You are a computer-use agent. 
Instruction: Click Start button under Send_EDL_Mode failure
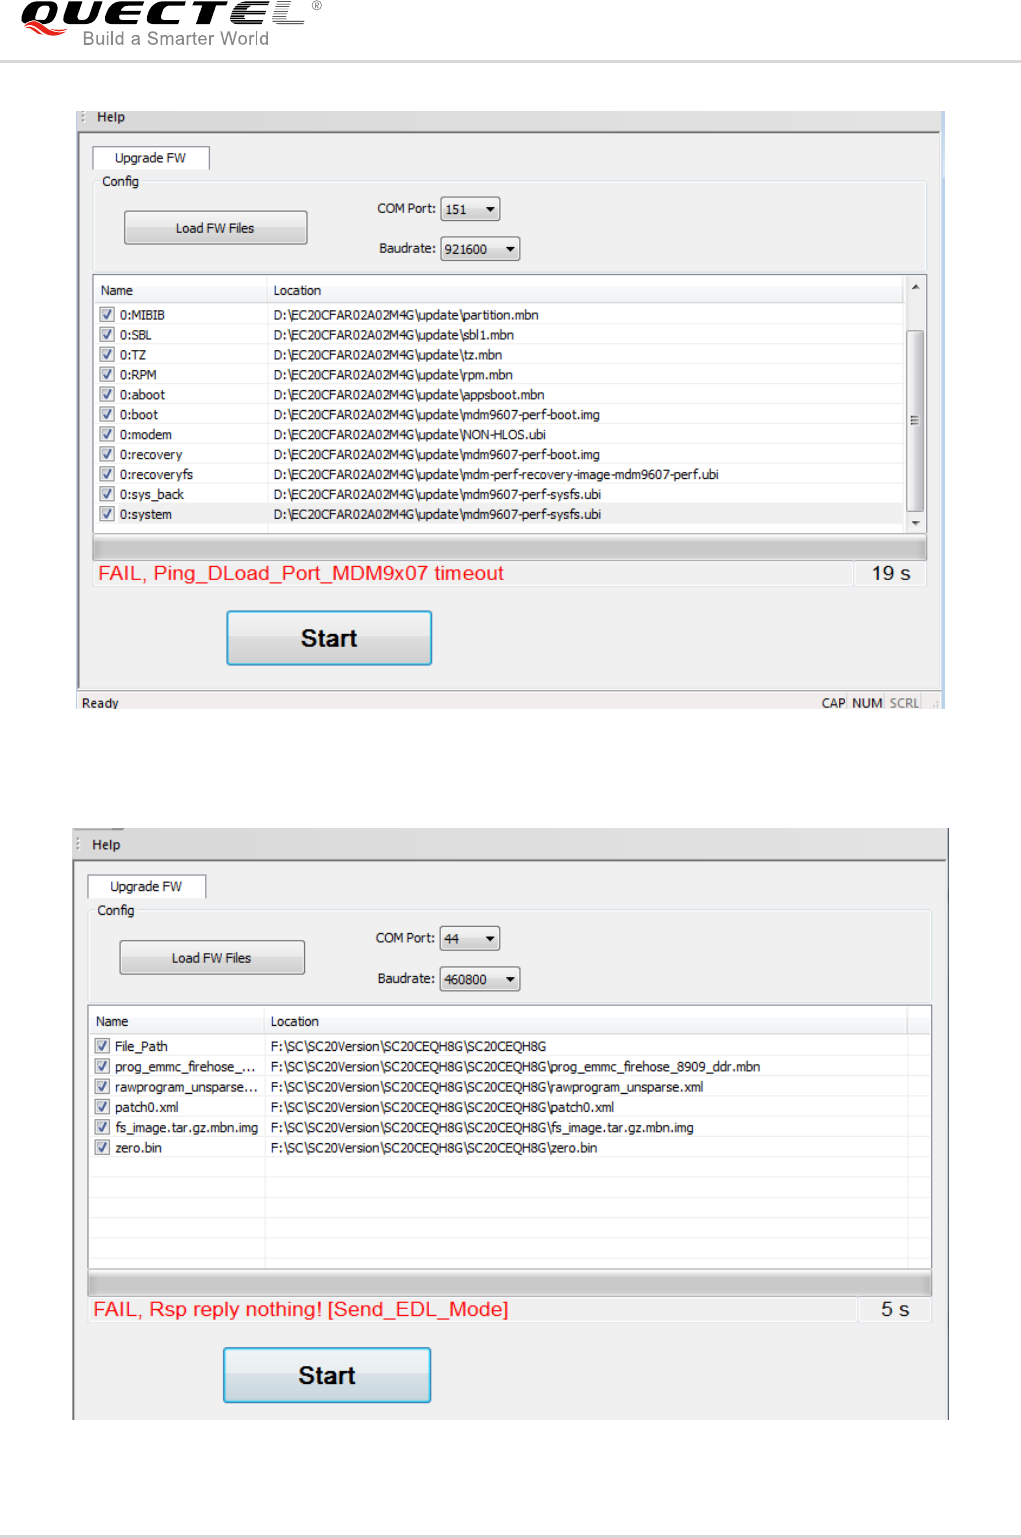pyautogui.click(x=327, y=1375)
